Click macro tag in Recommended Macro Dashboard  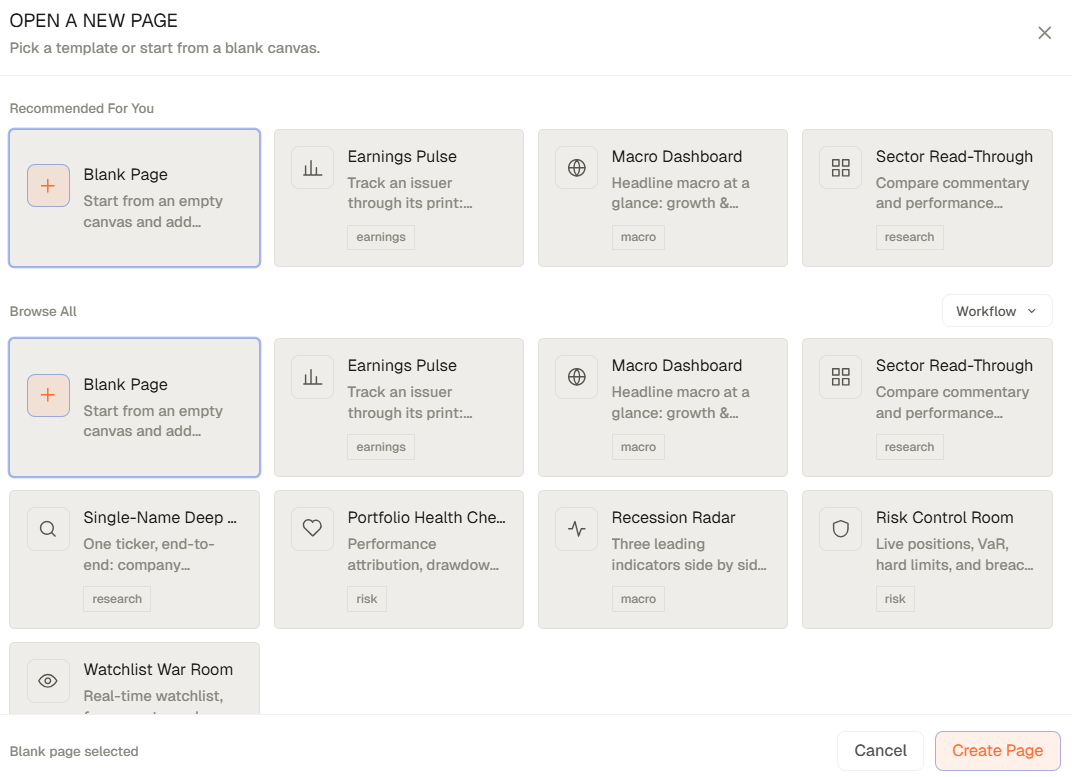coord(638,237)
